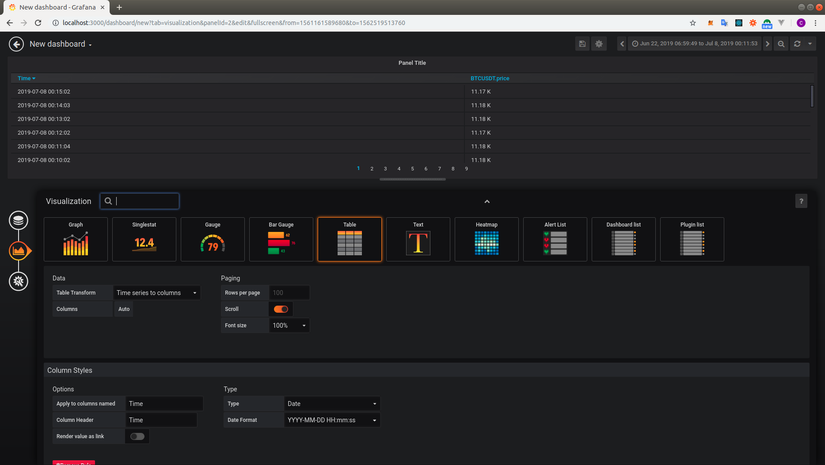The height and width of the screenshot is (465, 825).
Task: Shift time range backward
Action: click(622, 44)
